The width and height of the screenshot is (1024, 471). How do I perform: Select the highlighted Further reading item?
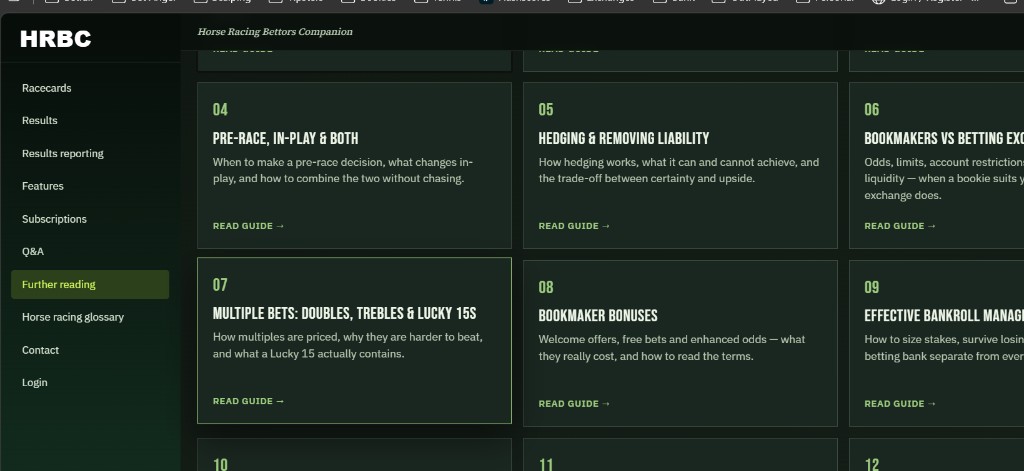click(90, 285)
